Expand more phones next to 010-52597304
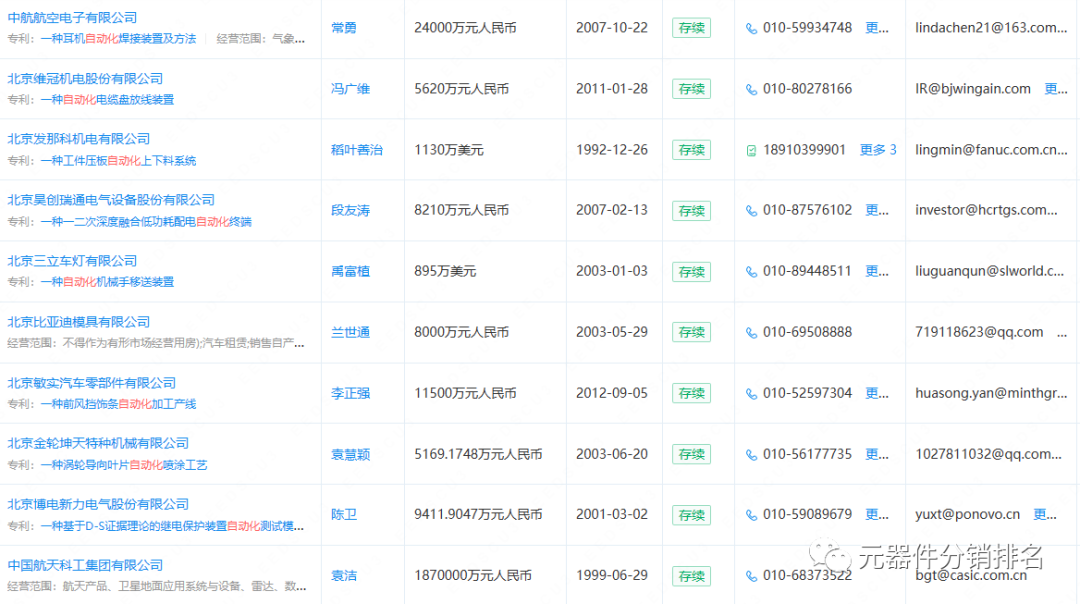Viewport: 1080px width, 604px height. click(877, 393)
